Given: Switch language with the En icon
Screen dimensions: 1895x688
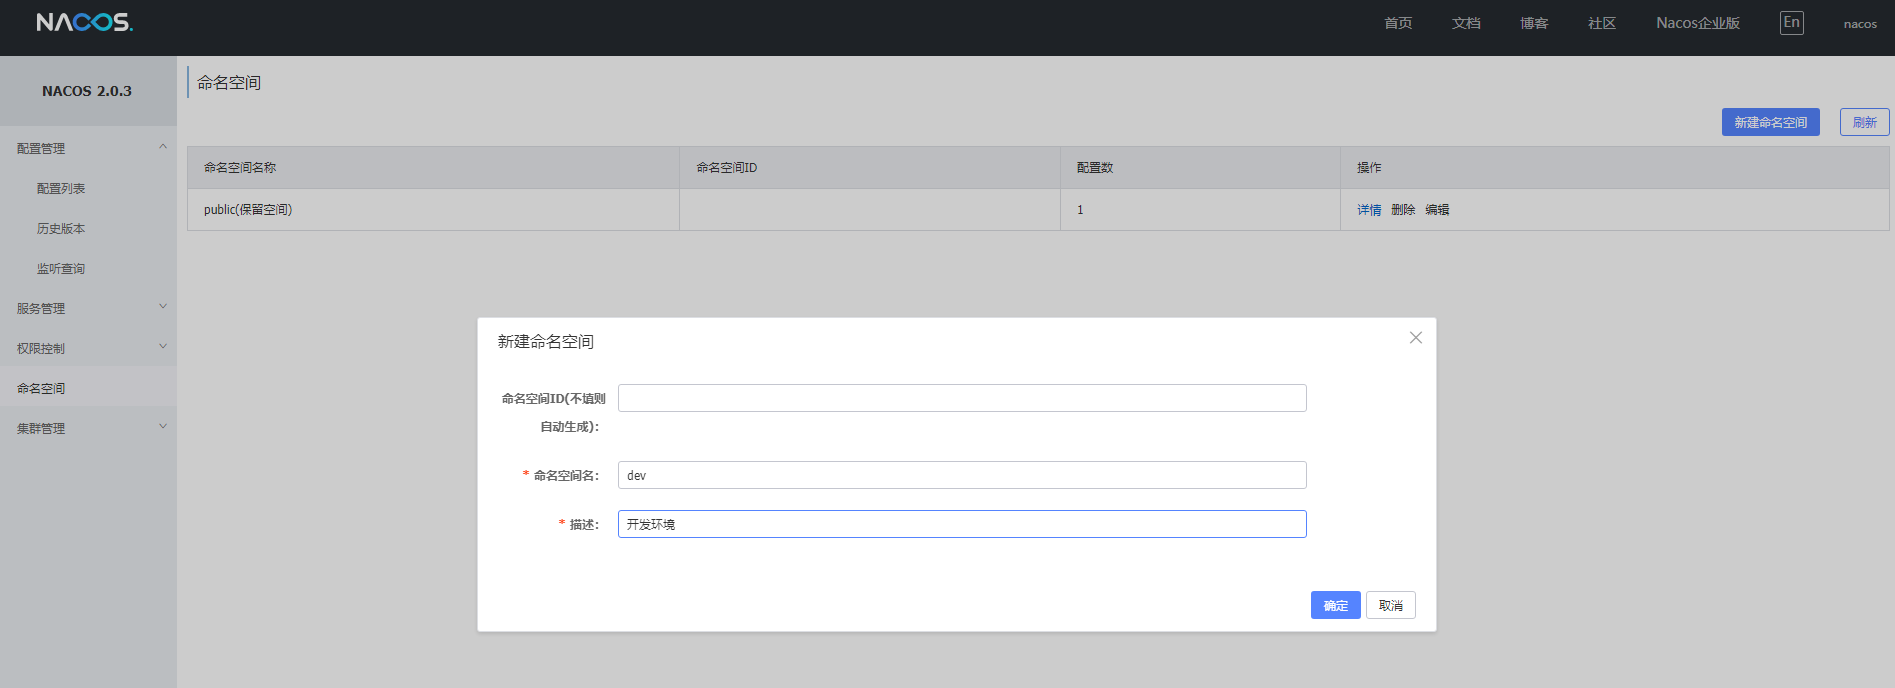Looking at the screenshot, I should [1791, 22].
